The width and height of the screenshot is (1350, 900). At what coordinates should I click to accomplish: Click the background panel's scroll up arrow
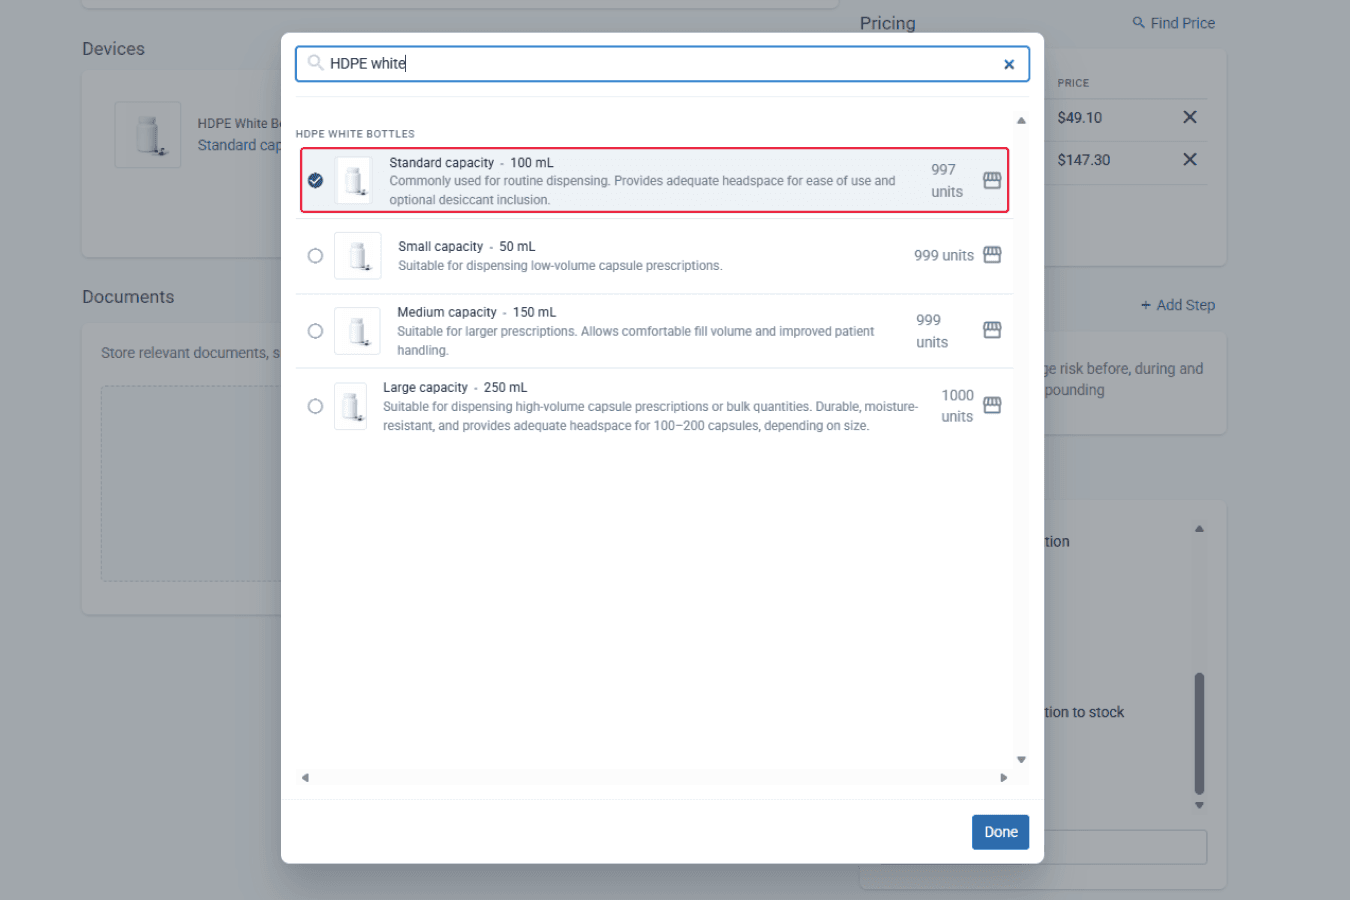pos(1199,529)
